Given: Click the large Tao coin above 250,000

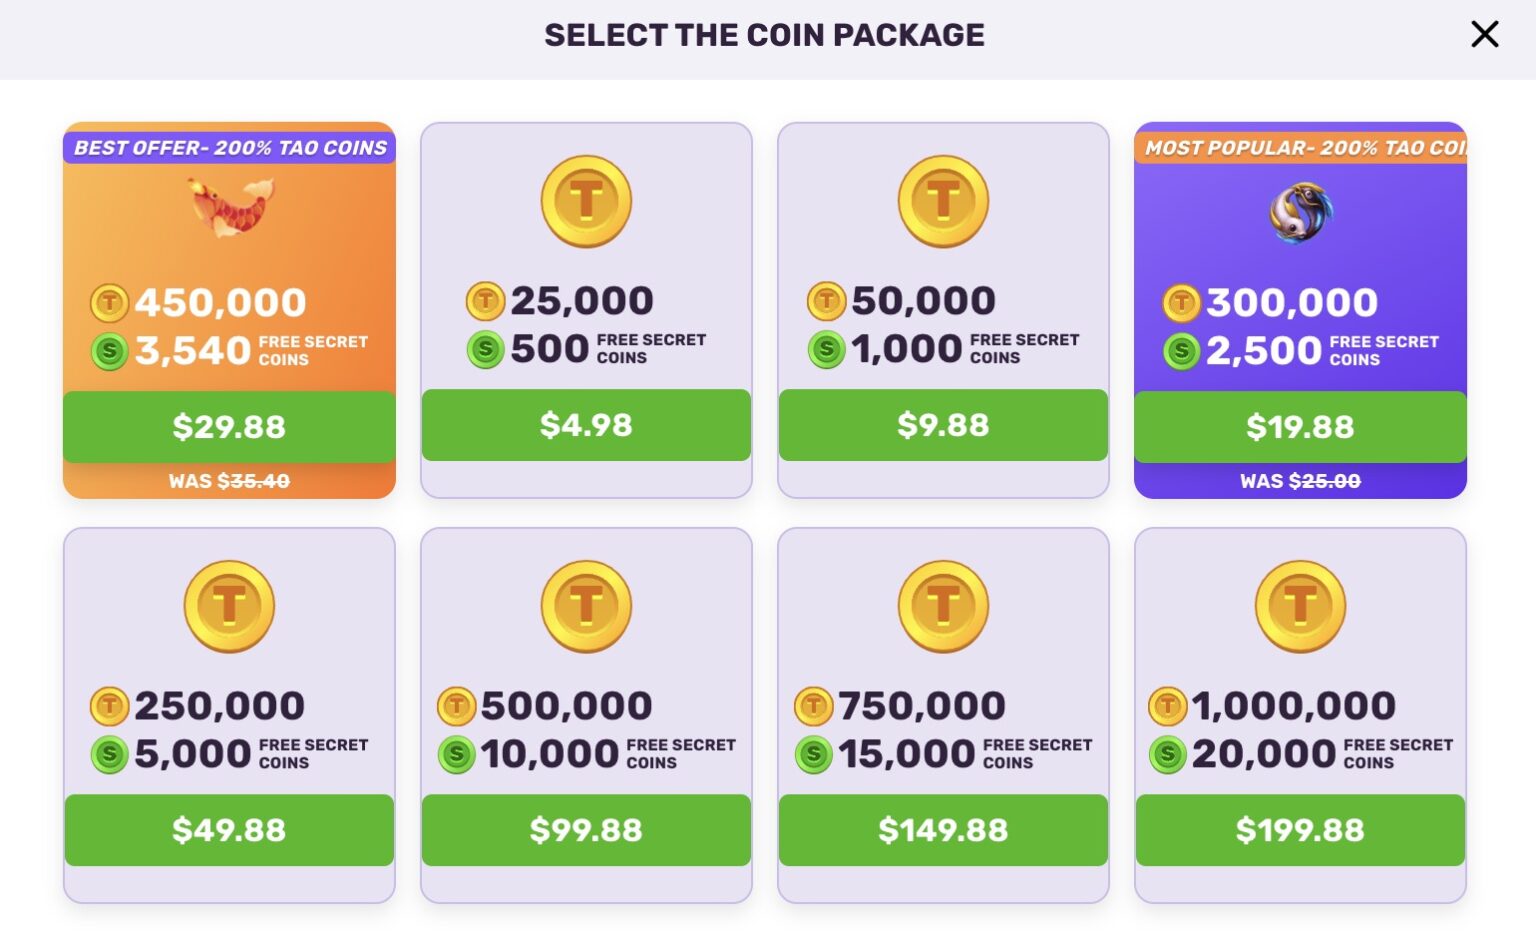Looking at the screenshot, I should point(229,606).
